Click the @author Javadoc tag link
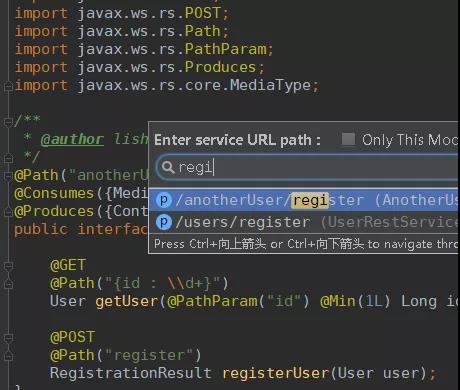This screenshot has height=390, width=460. 72,139
